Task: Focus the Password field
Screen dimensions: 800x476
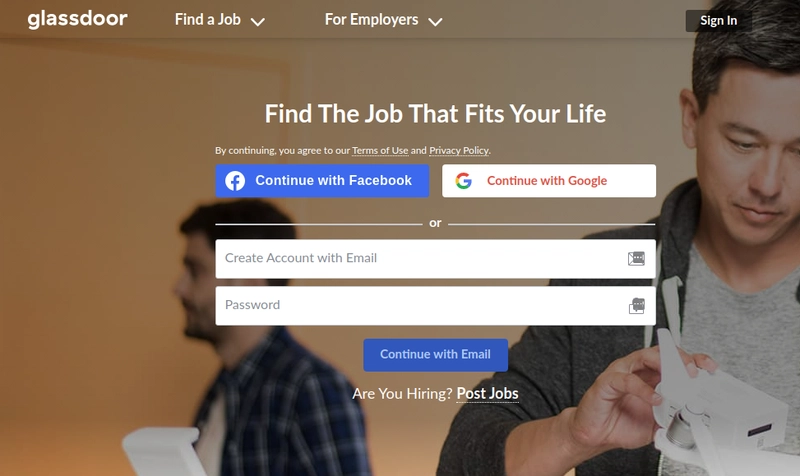Action: [x=435, y=306]
